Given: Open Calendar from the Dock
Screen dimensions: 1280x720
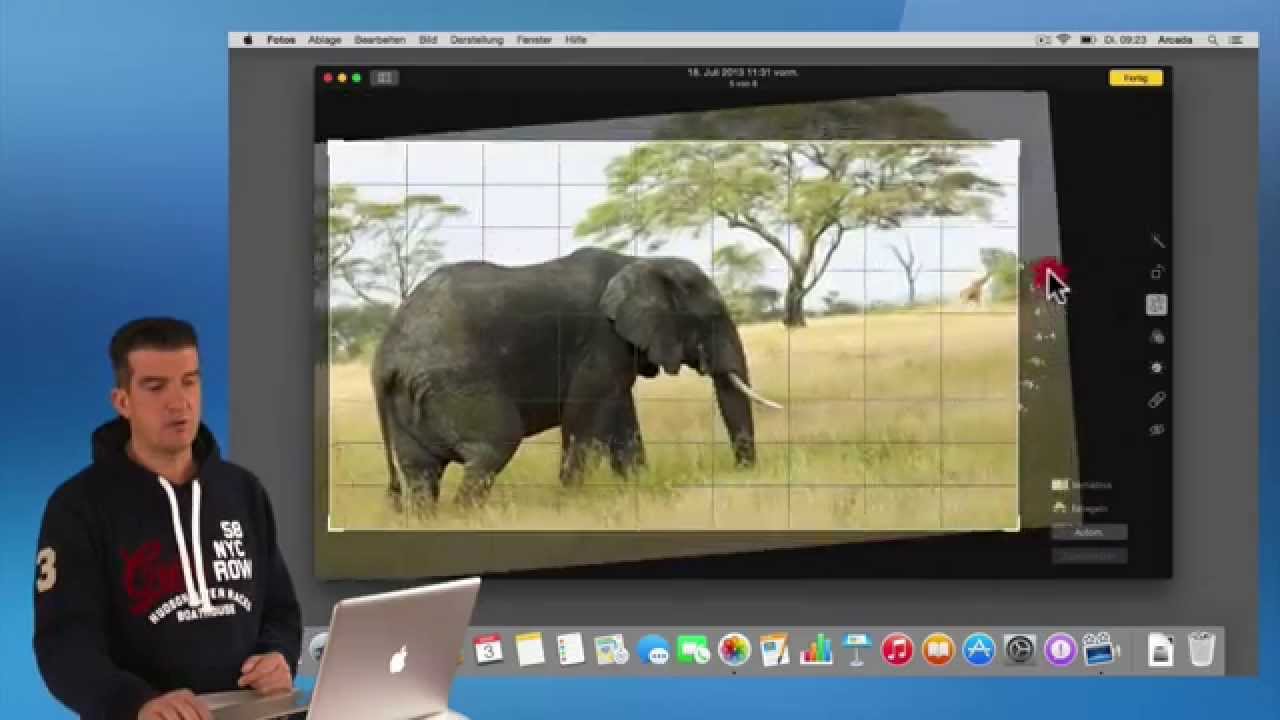Looking at the screenshot, I should [x=489, y=650].
